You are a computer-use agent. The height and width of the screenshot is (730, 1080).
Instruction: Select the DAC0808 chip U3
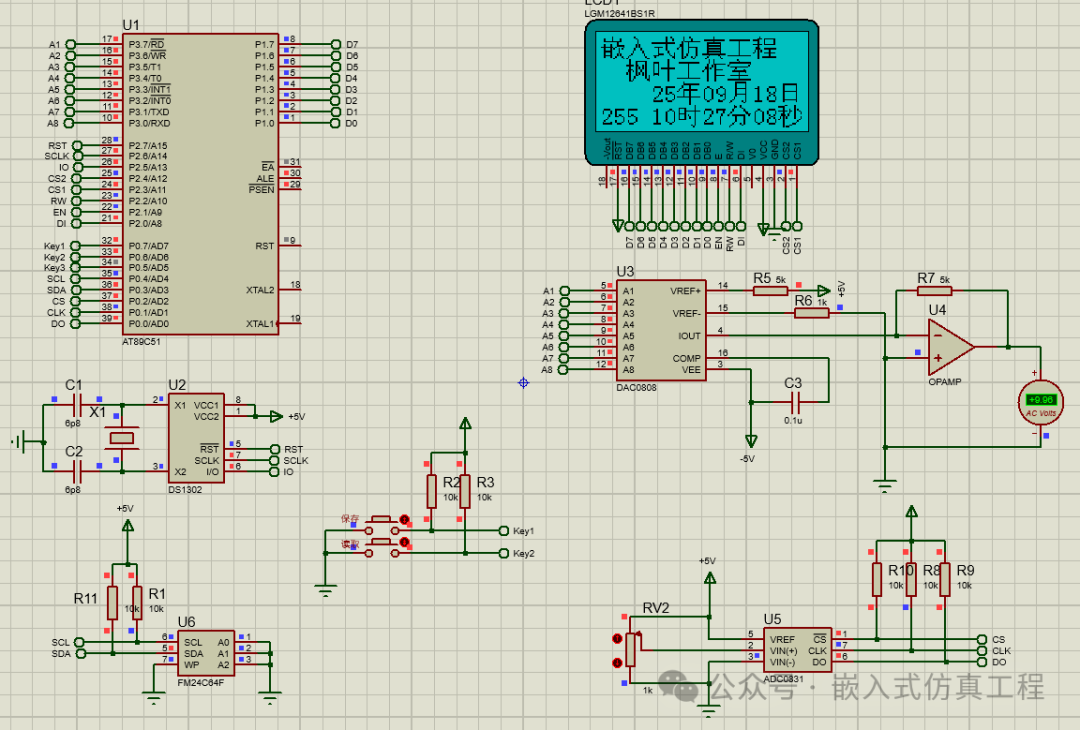(x=661, y=331)
